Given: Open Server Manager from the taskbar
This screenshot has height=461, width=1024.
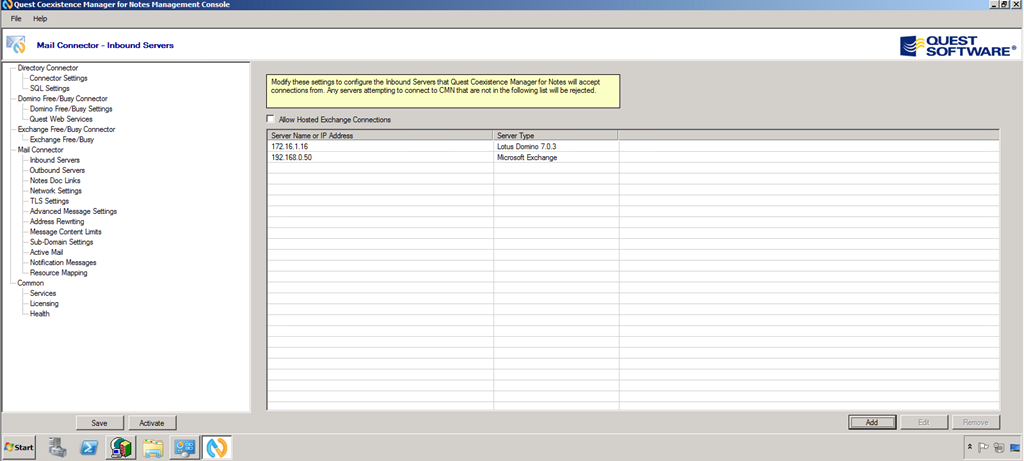Looking at the screenshot, I should point(58,447).
